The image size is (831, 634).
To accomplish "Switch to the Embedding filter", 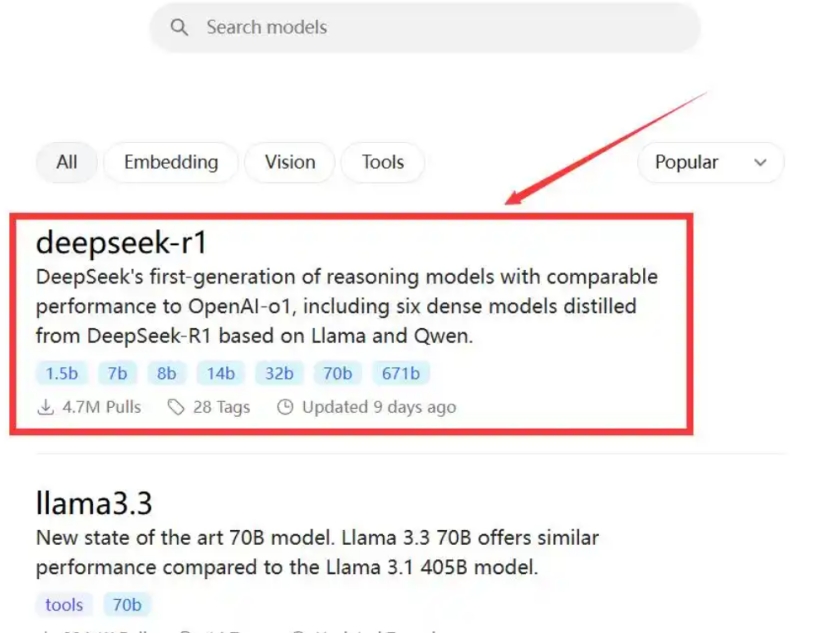I will (171, 162).
